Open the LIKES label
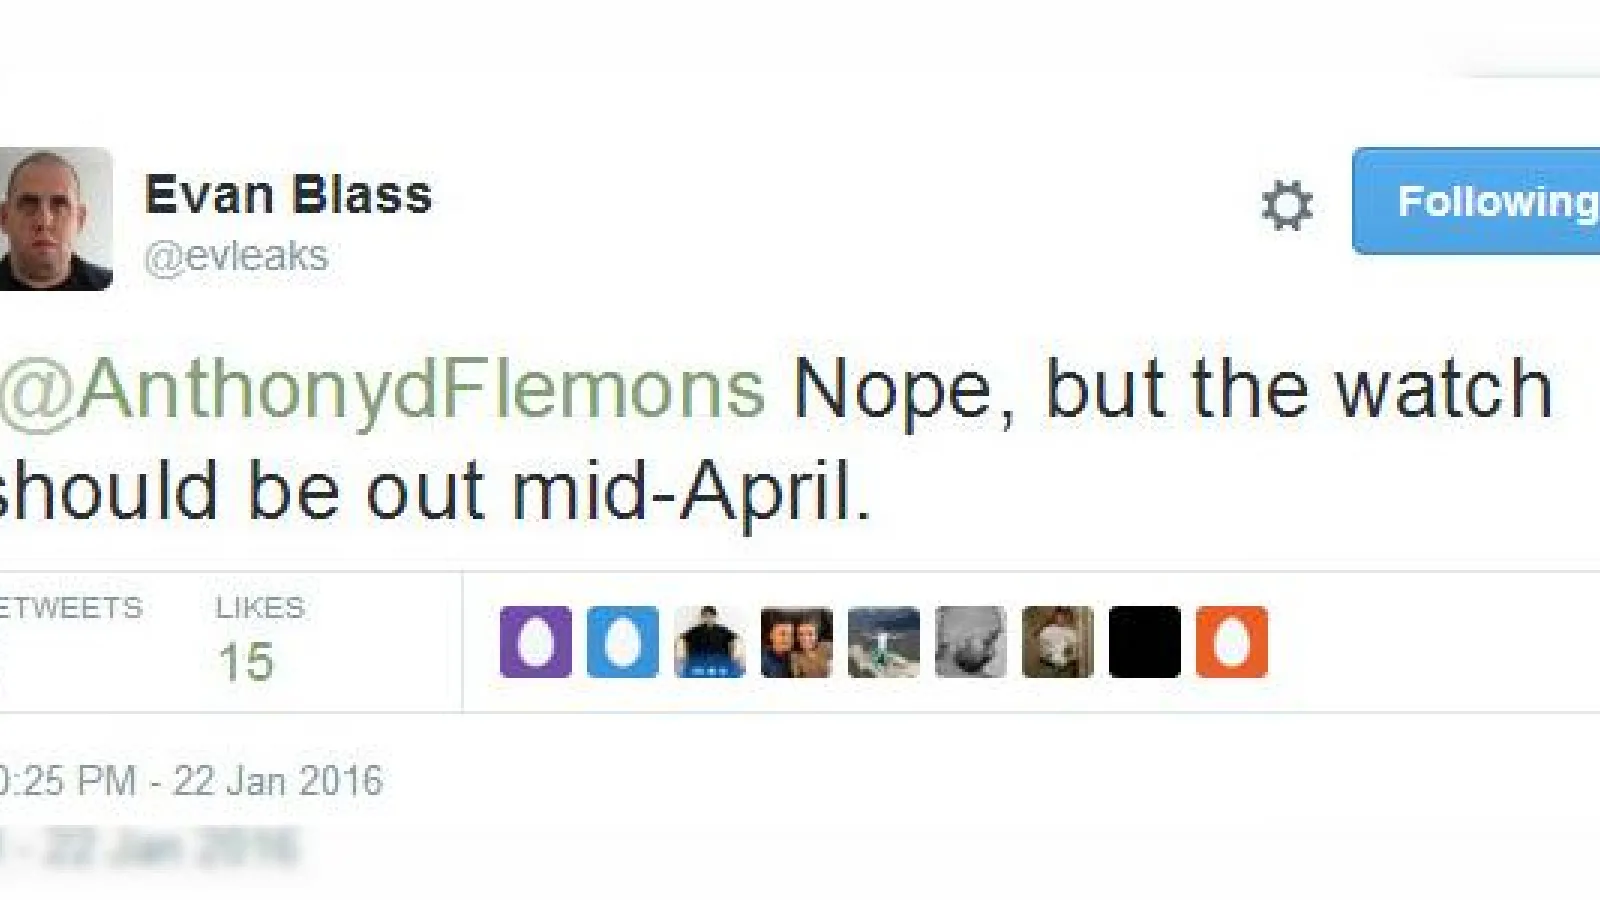 pyautogui.click(x=260, y=607)
